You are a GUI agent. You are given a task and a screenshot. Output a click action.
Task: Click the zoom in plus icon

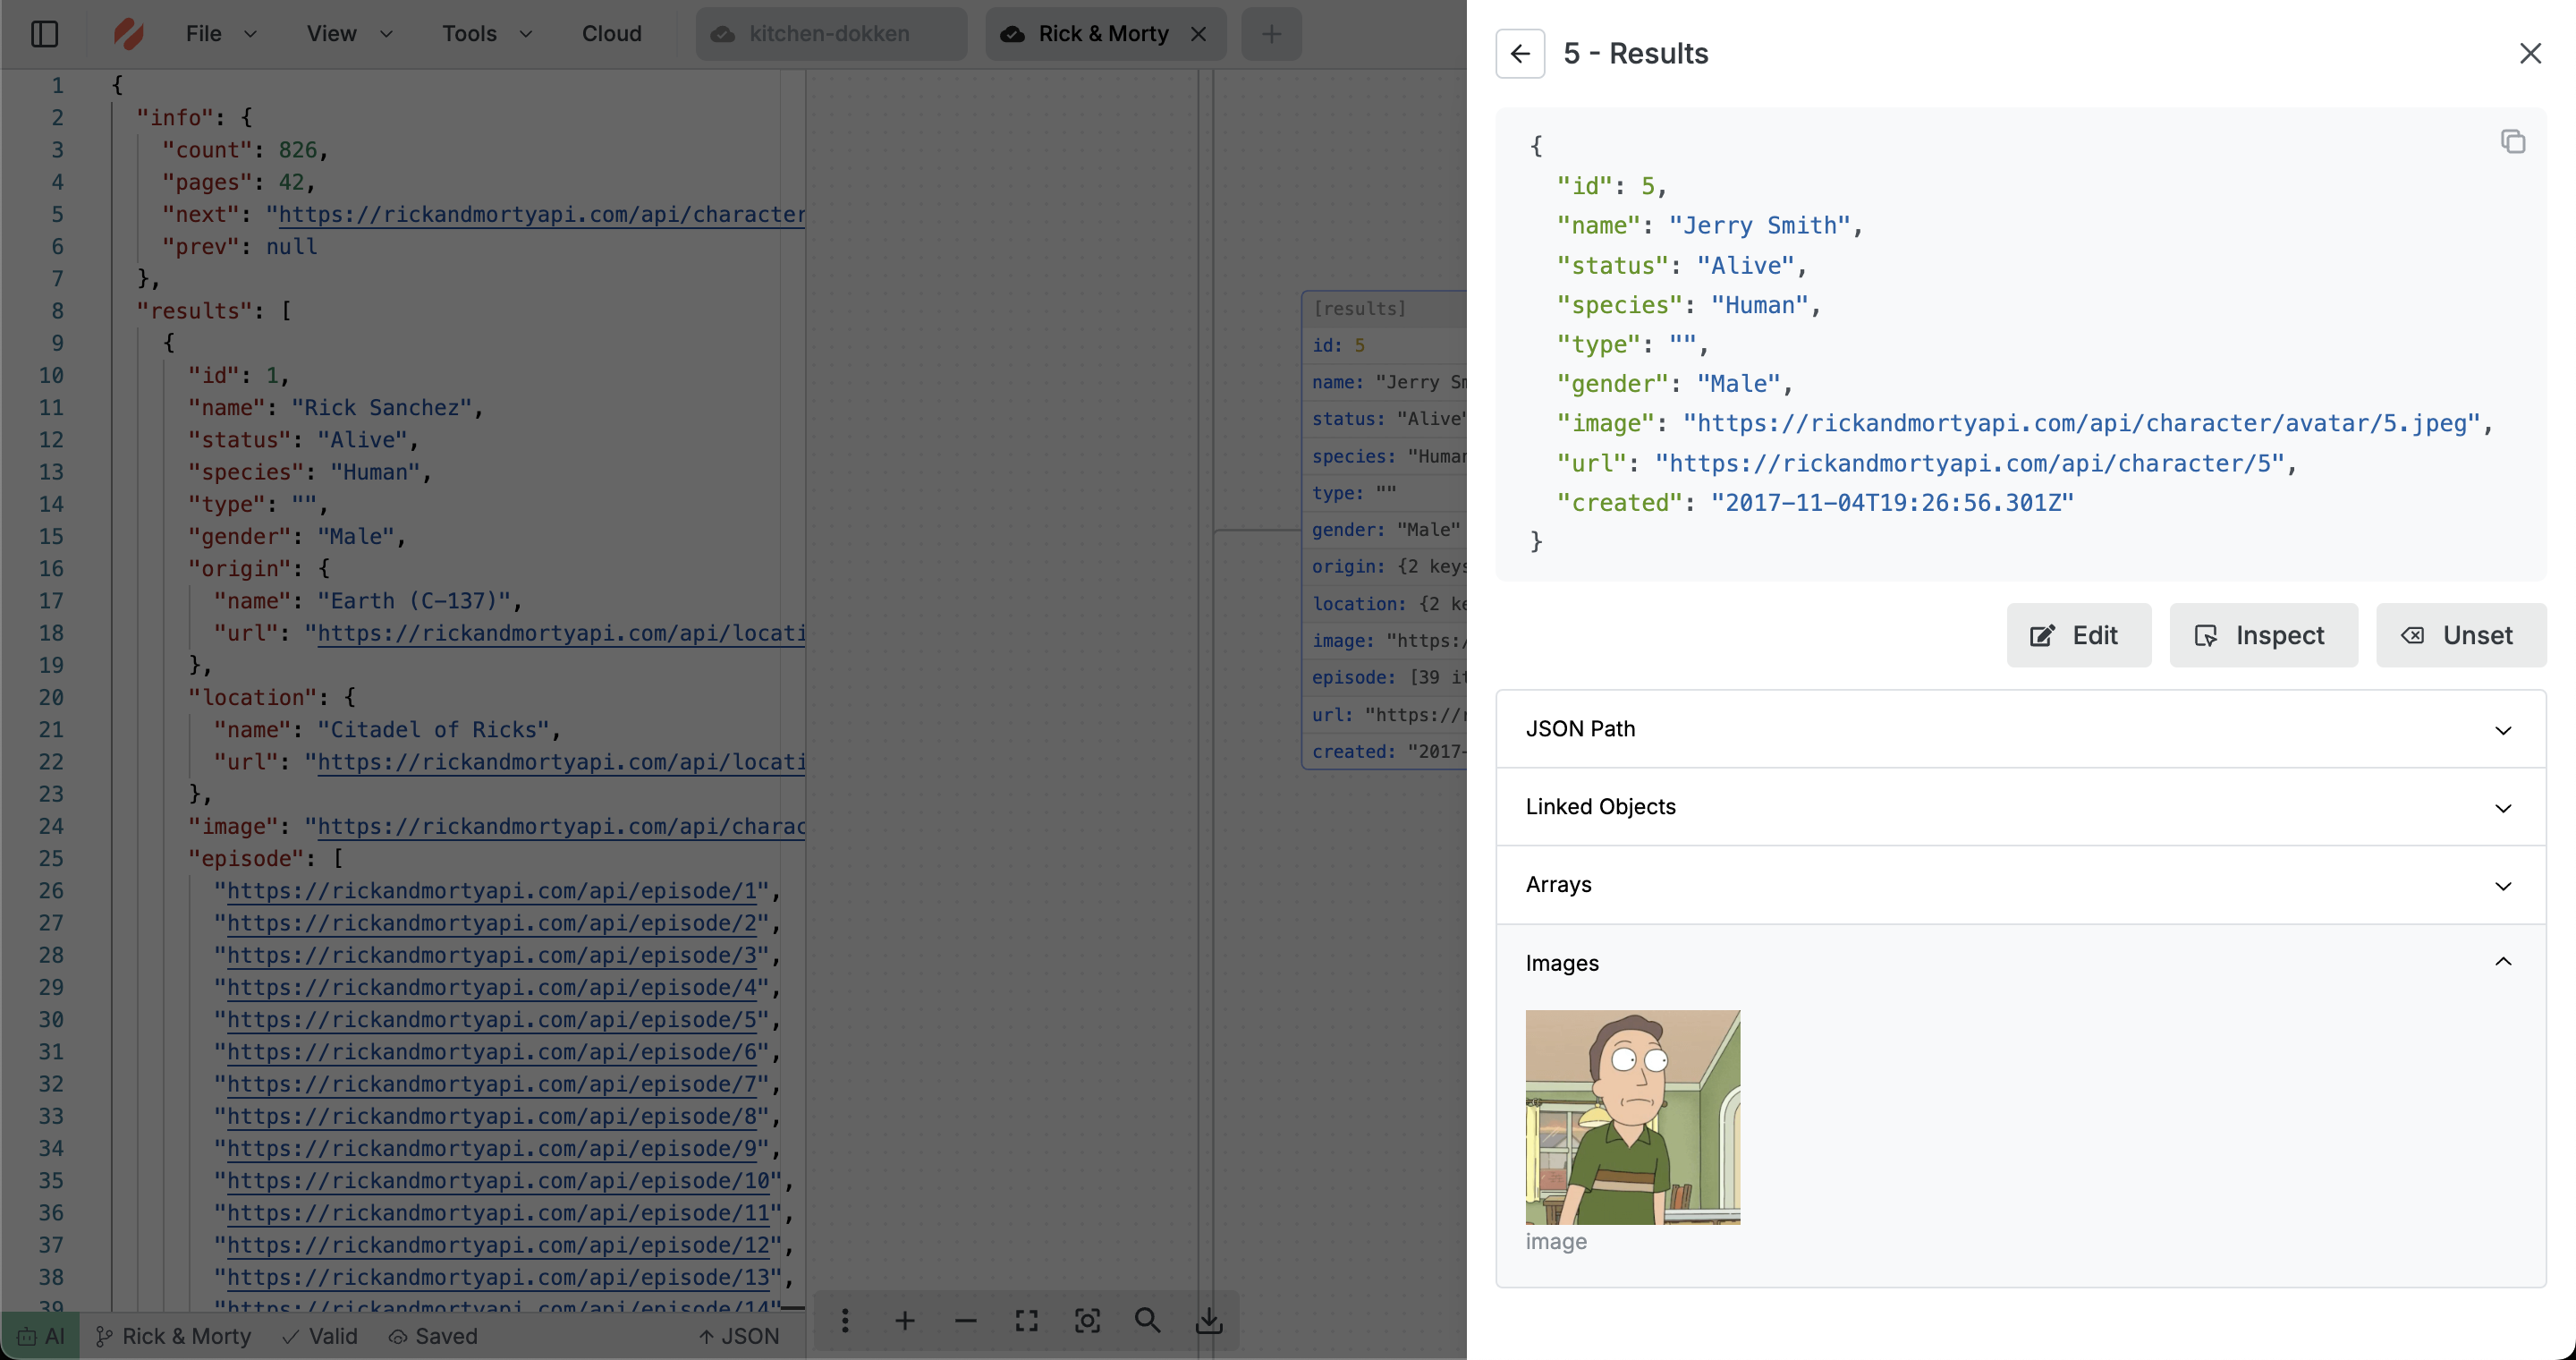(905, 1321)
